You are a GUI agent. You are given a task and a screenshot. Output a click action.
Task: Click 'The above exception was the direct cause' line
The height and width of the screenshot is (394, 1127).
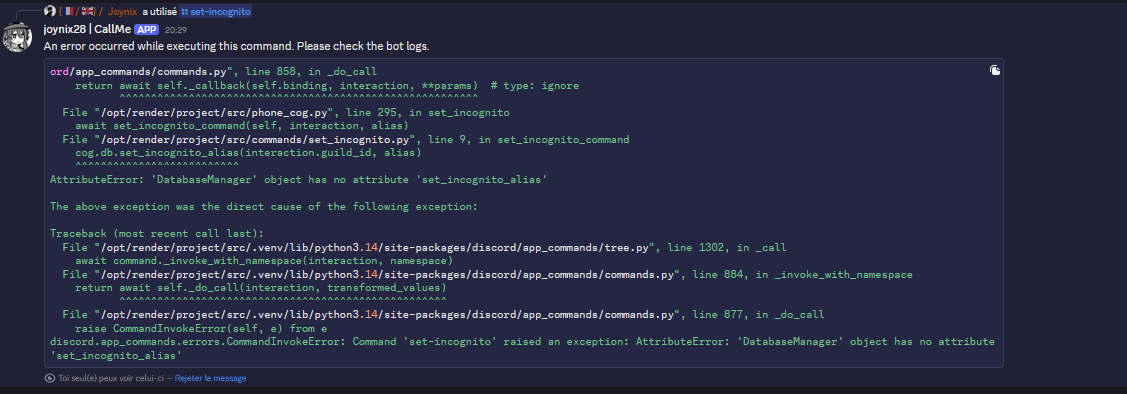[264, 206]
